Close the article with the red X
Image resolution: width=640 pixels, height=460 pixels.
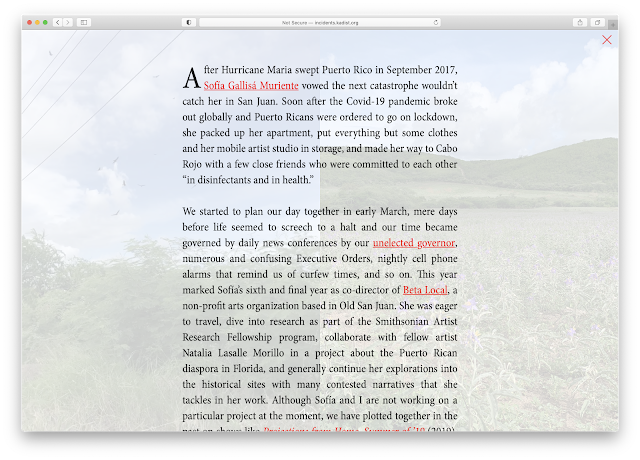click(607, 40)
